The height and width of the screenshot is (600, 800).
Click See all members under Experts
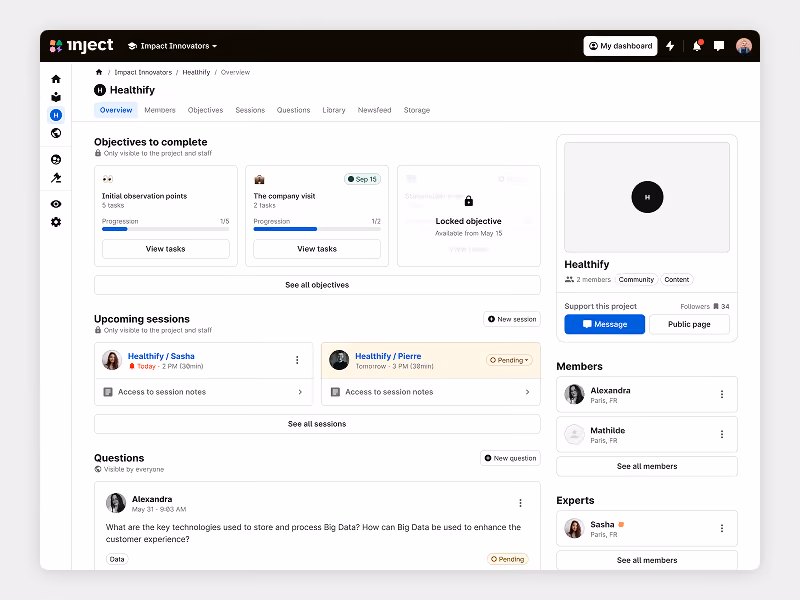647,560
